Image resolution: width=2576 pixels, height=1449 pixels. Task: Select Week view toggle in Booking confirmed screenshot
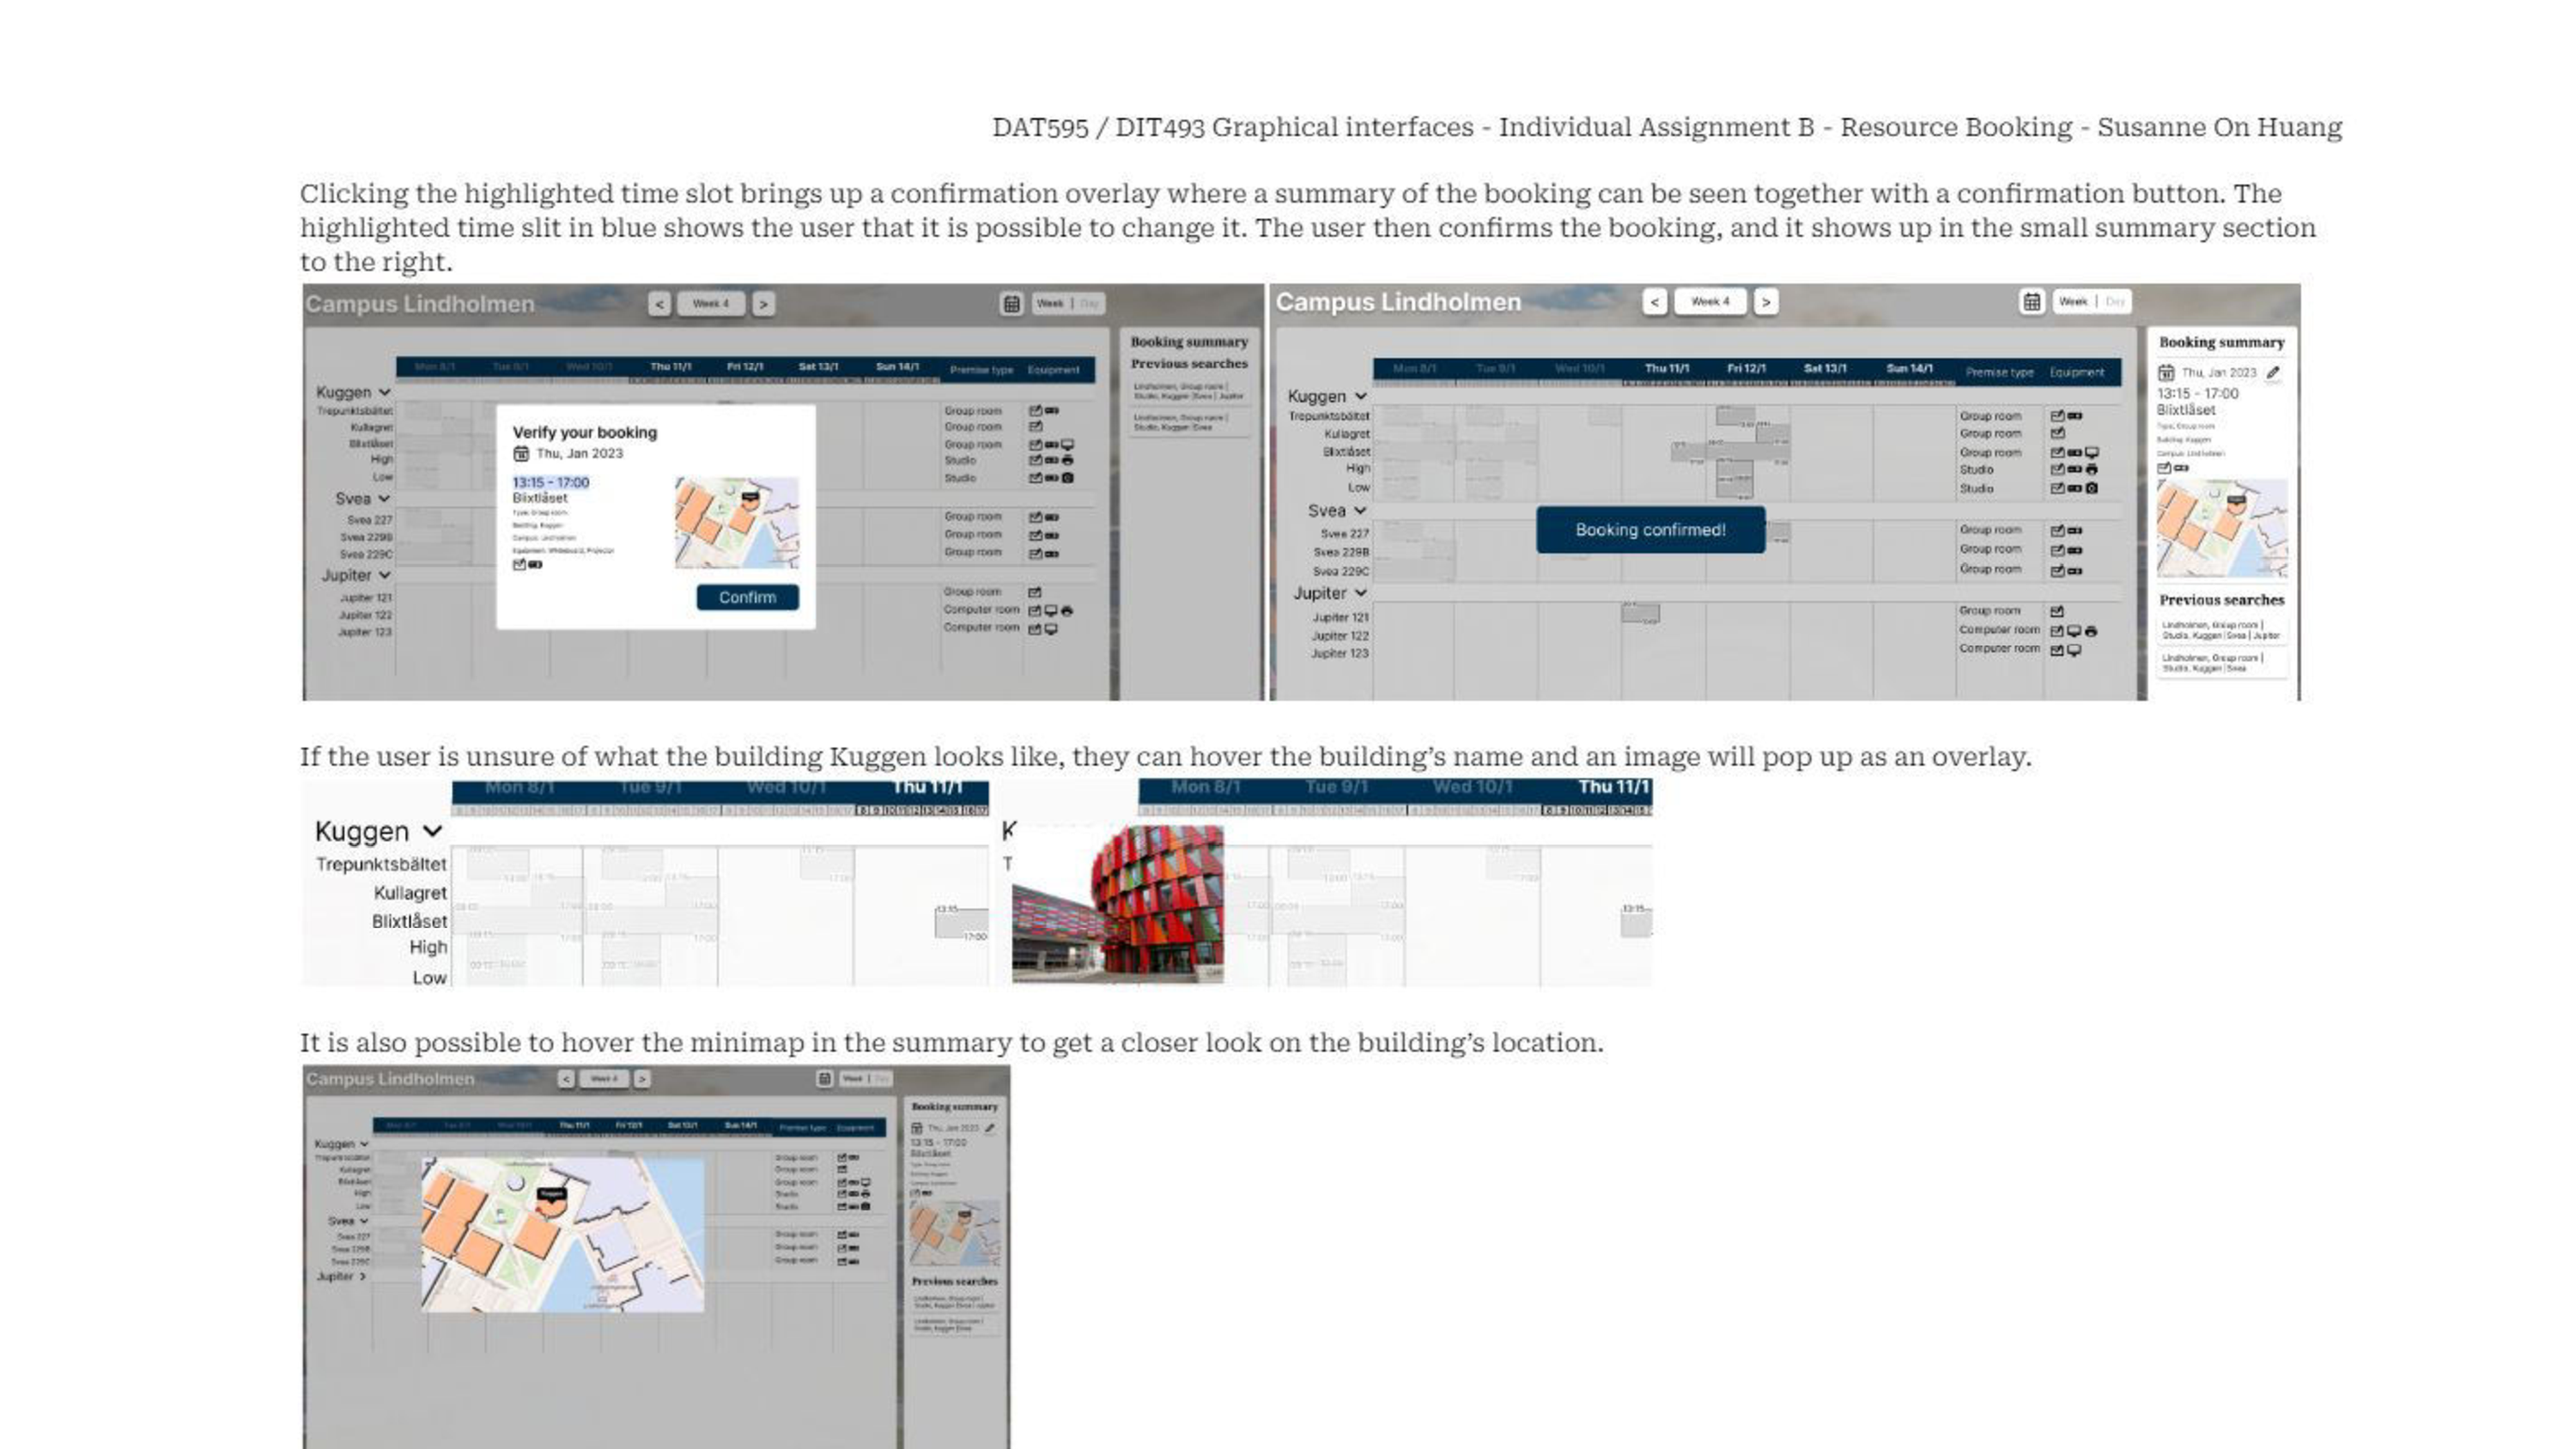click(2073, 301)
